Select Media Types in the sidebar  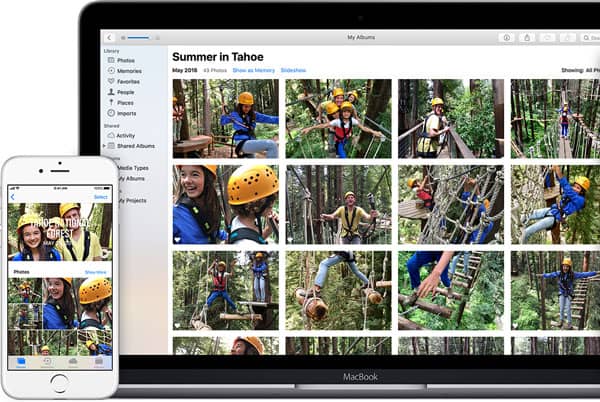133,168
